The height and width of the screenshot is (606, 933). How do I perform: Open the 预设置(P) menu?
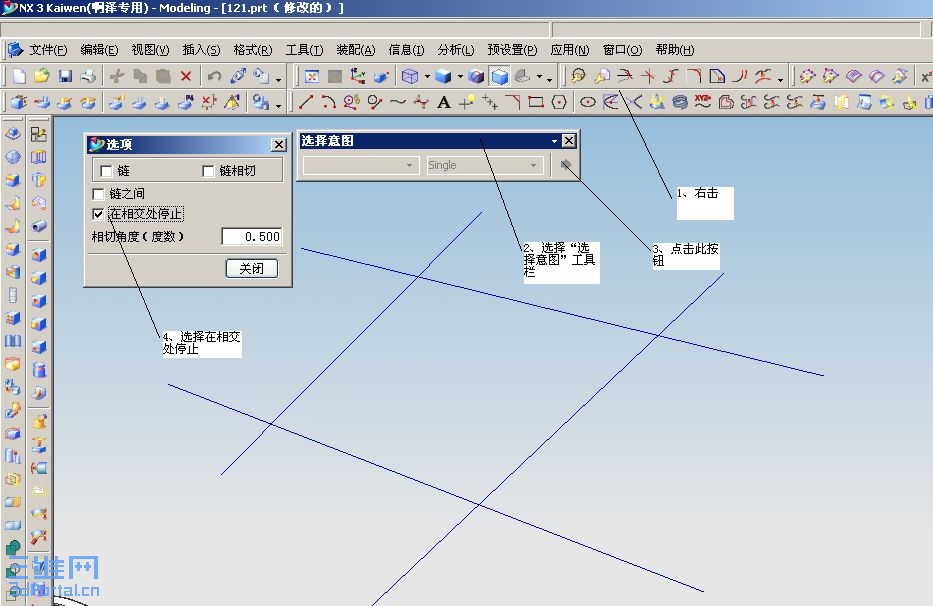(512, 50)
